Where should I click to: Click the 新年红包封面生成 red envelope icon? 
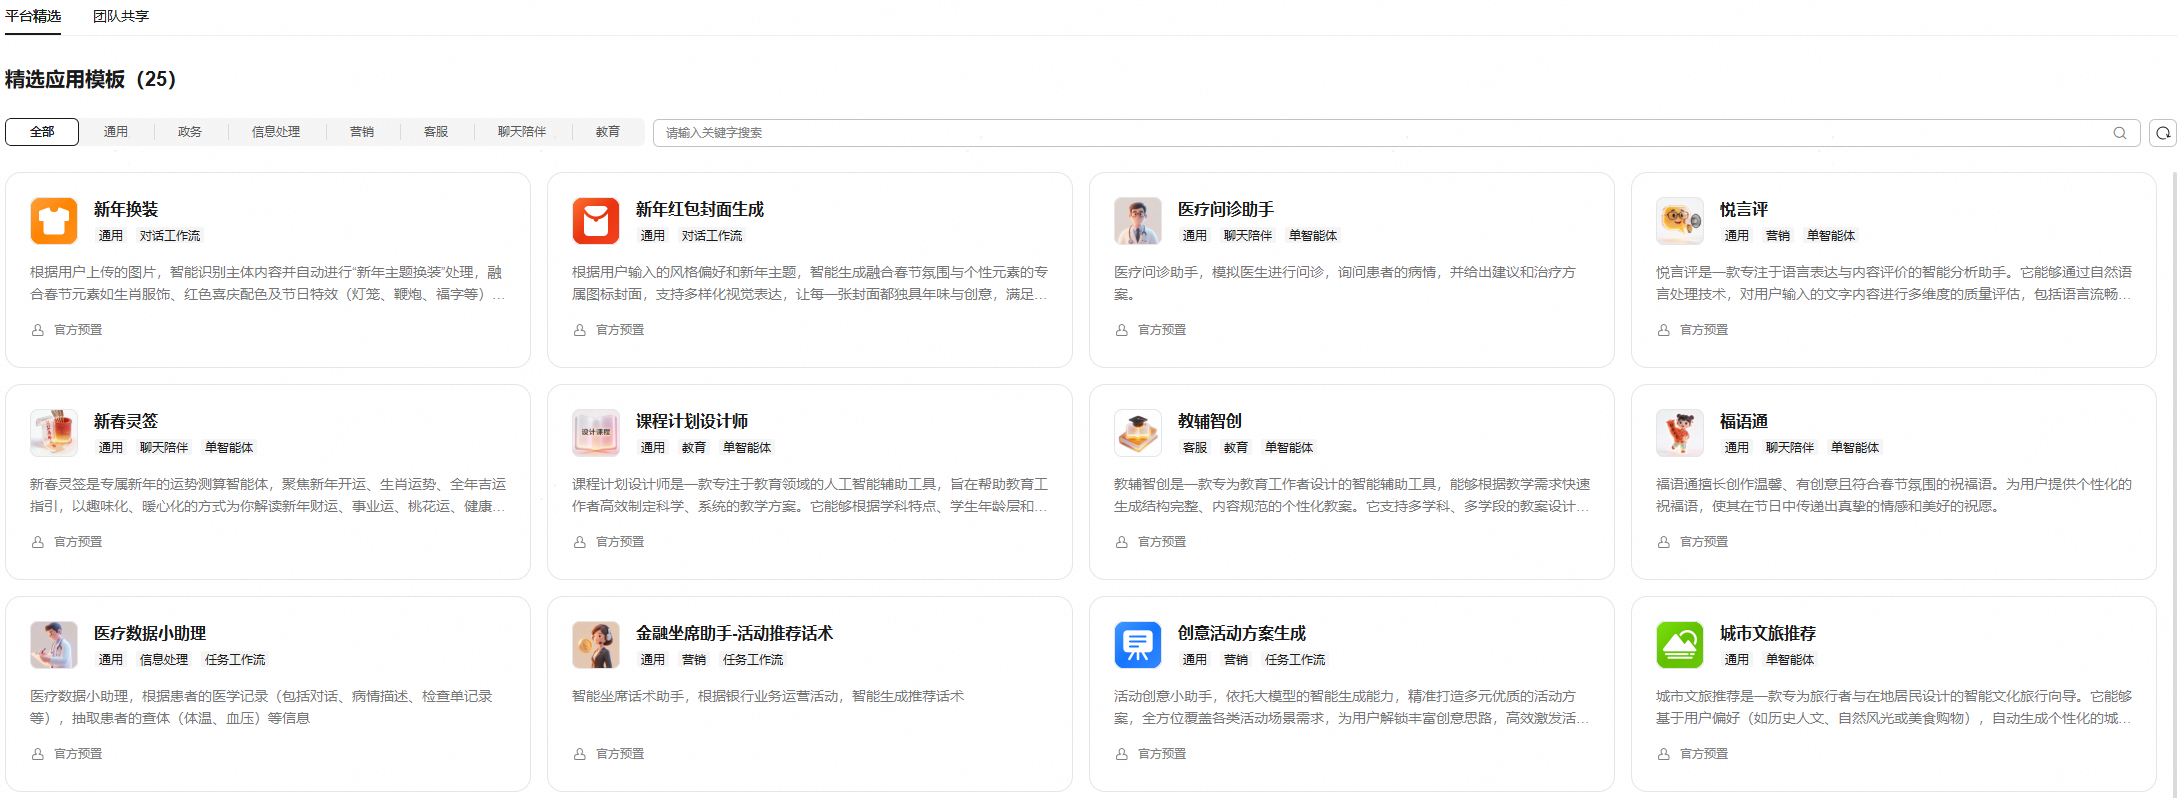click(596, 221)
